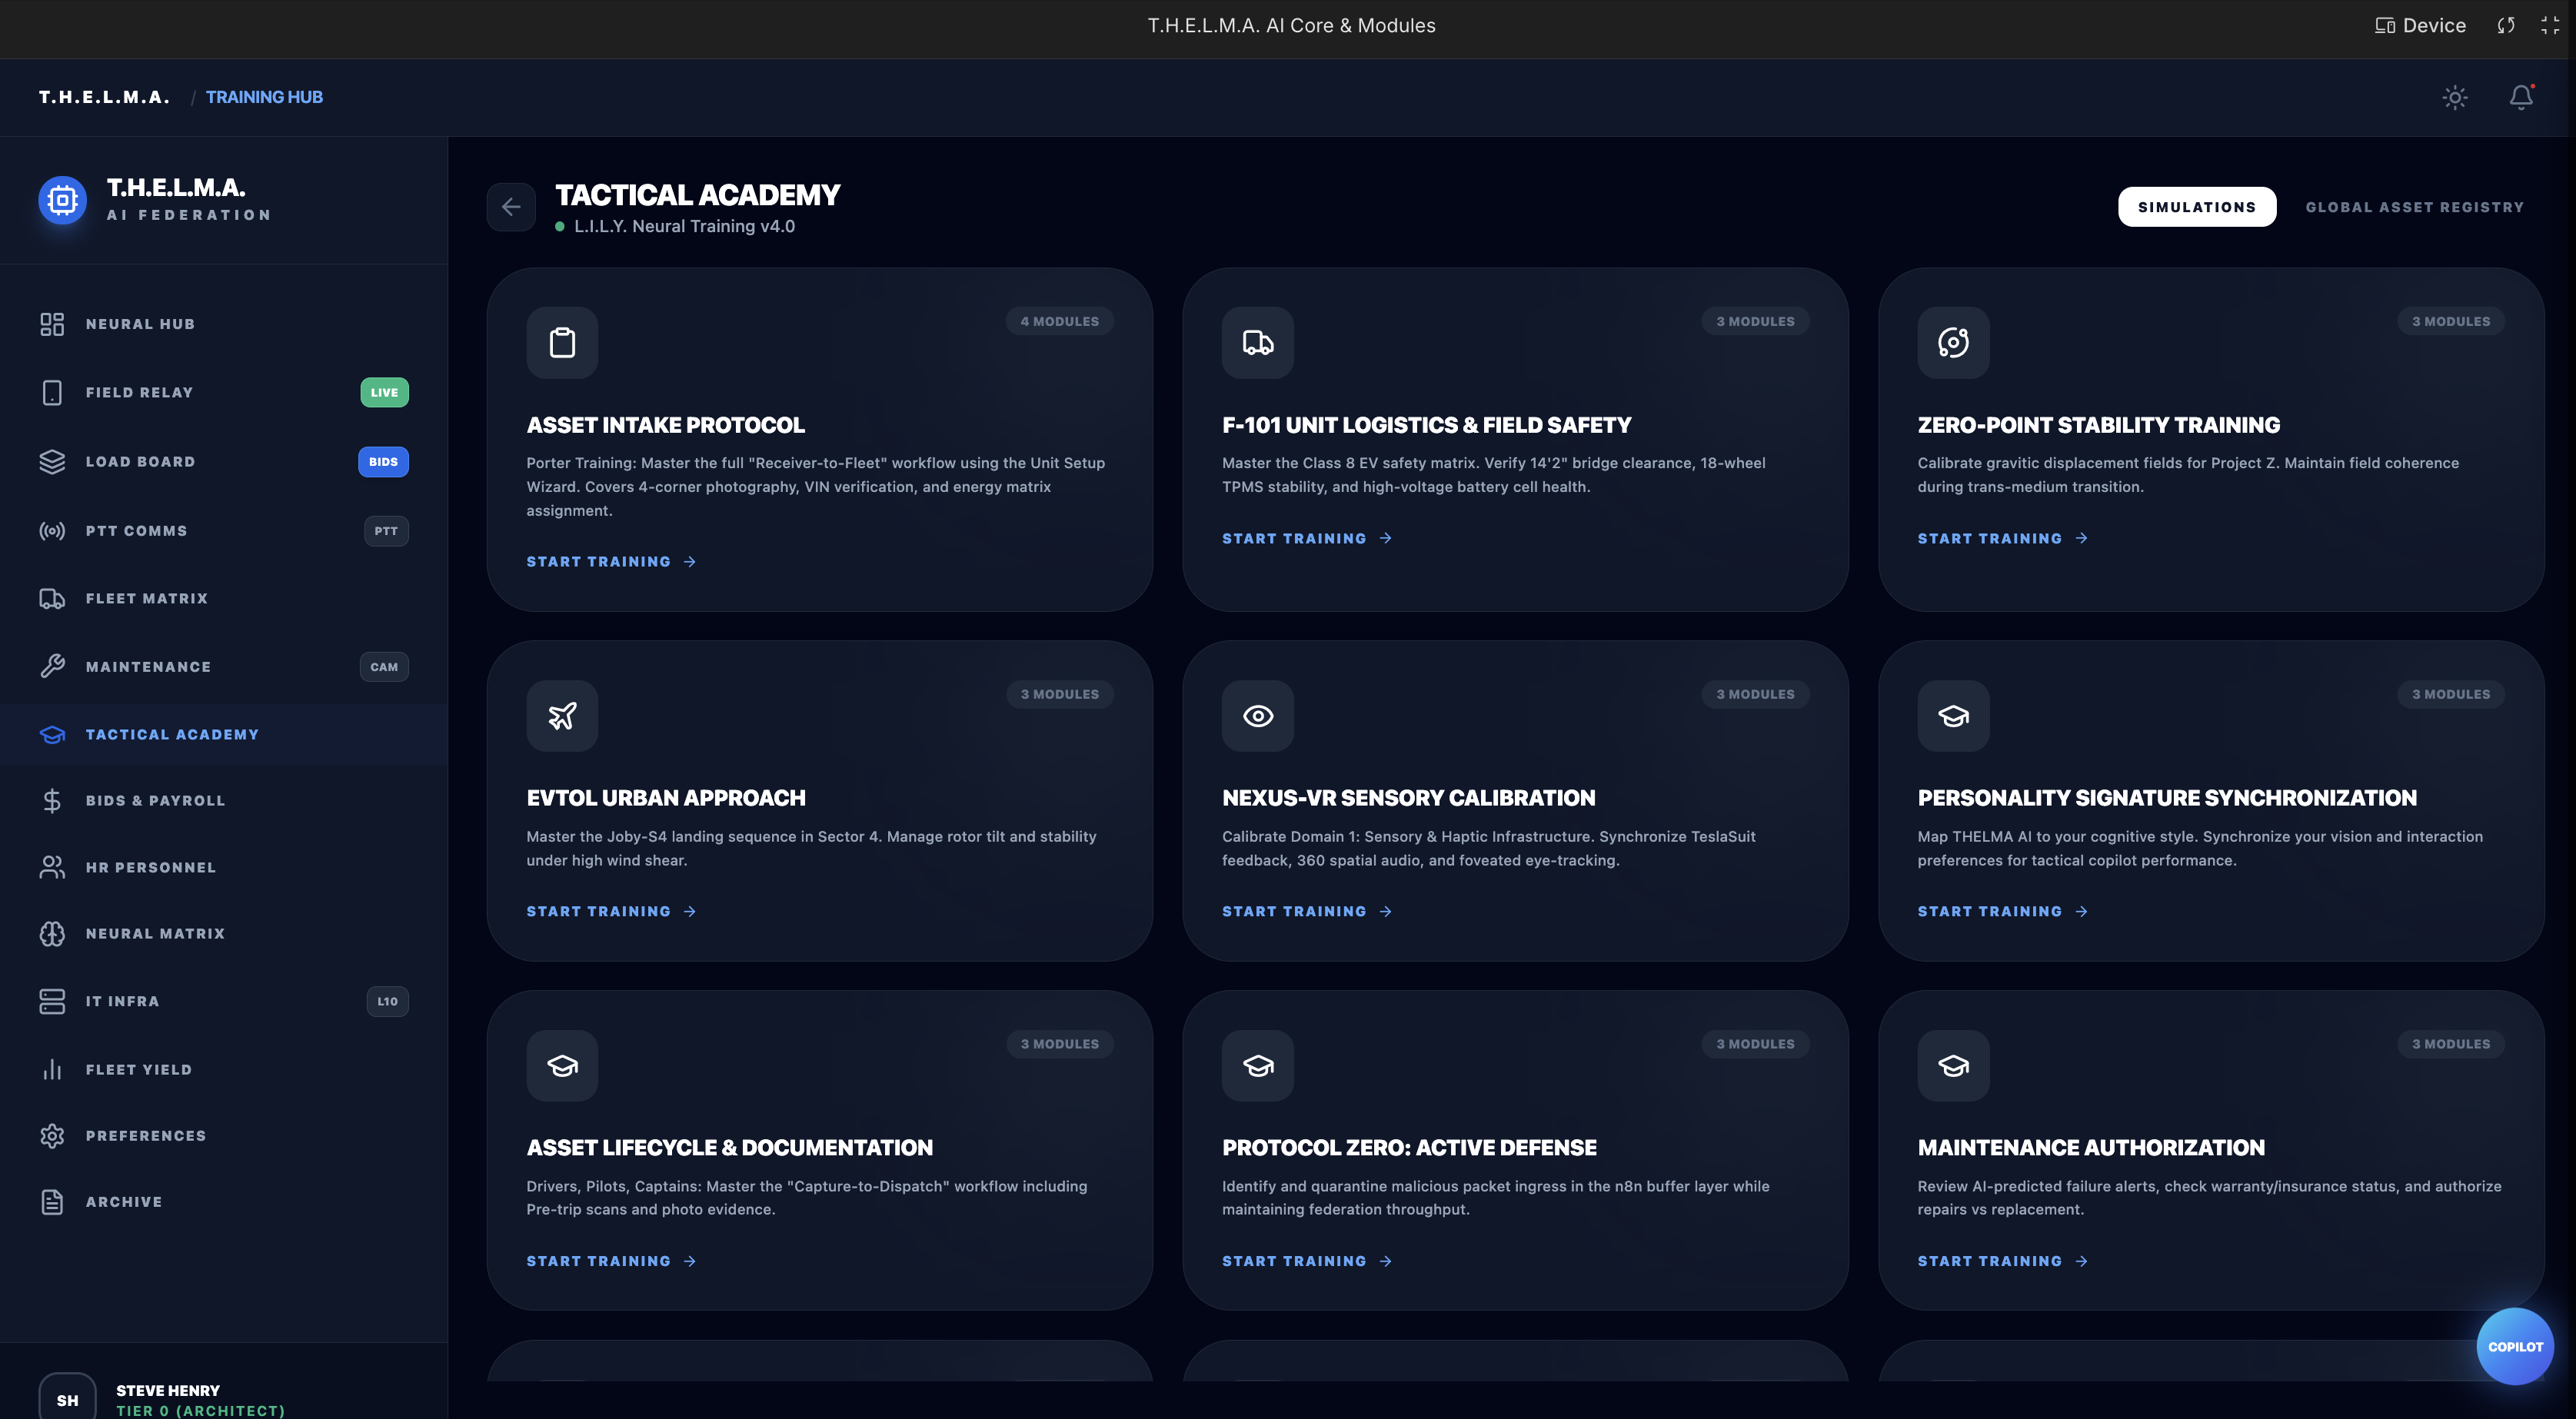Click the T.H.E.L.M.A. chip logo icon

62,200
